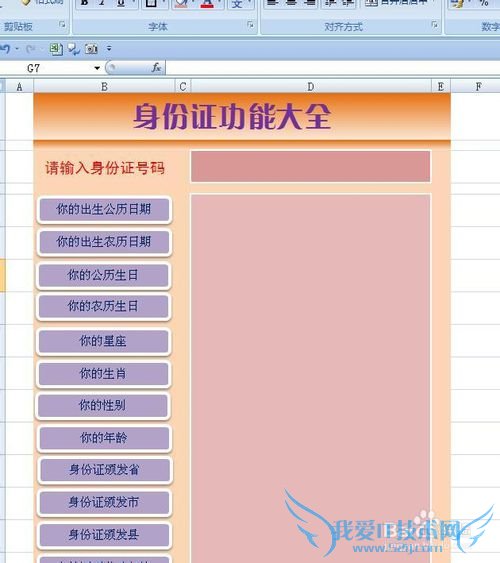The width and height of the screenshot is (500, 563).
Task: Select column B header
Action: [104, 87]
